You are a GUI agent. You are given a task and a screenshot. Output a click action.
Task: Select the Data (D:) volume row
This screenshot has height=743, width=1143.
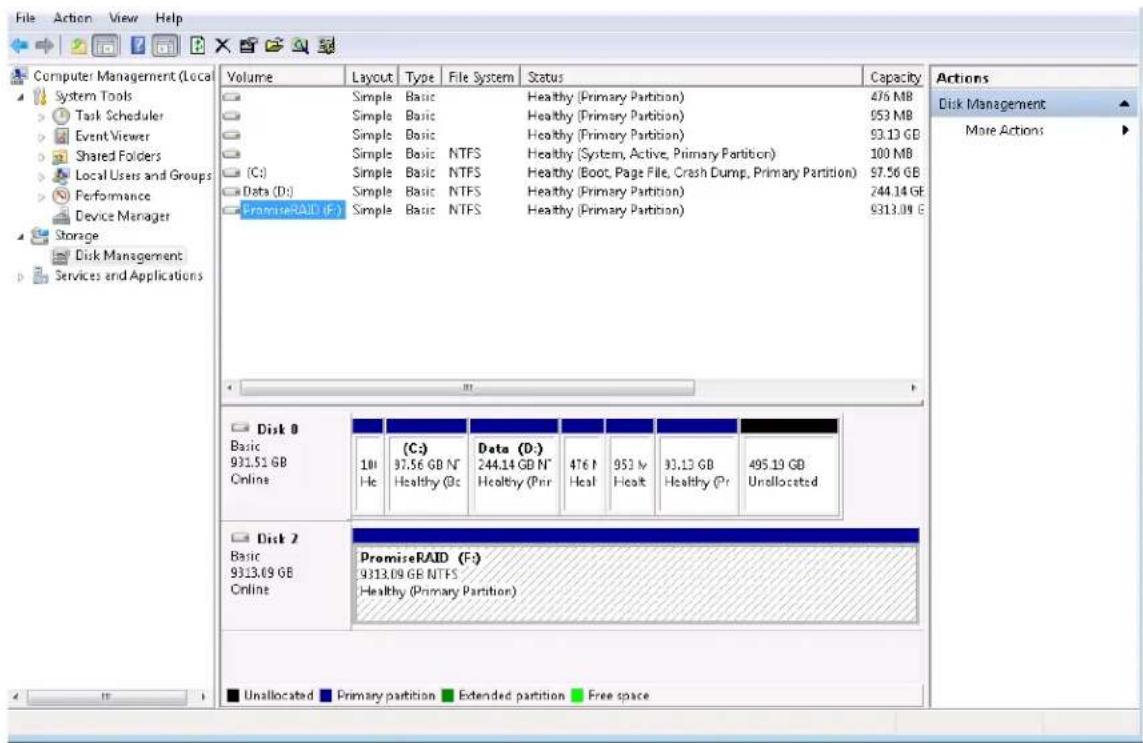click(573, 191)
